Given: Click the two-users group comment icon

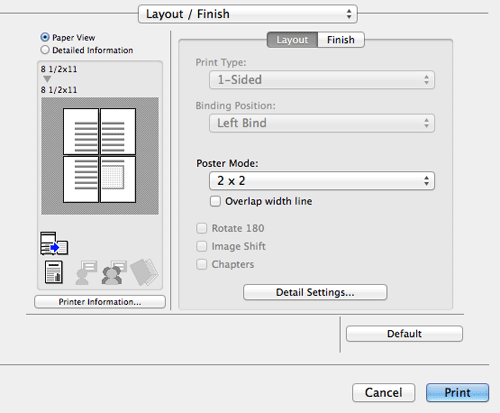Looking at the screenshot, I should (114, 272).
